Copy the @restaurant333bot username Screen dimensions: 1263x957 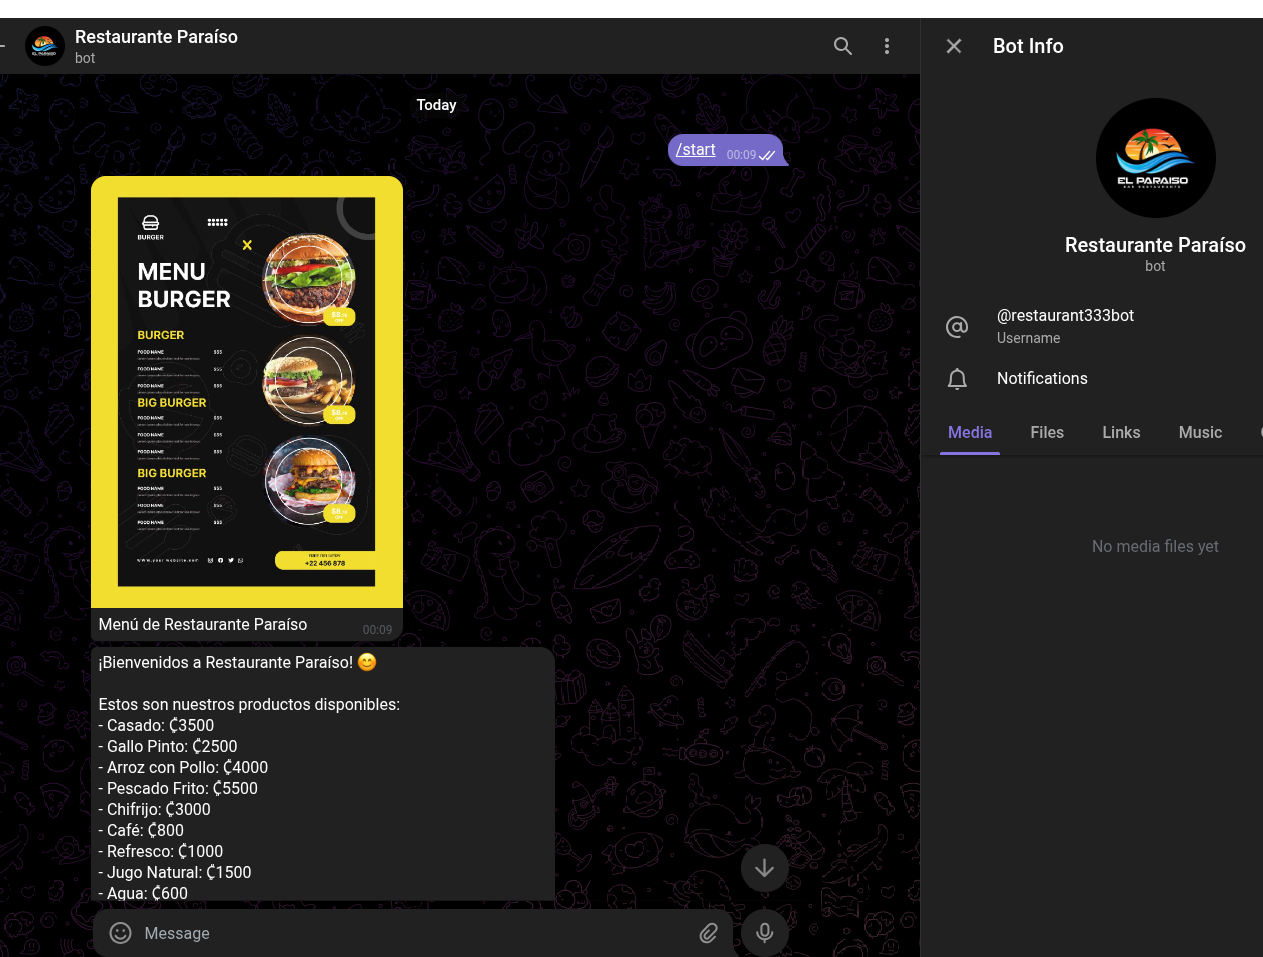coord(1065,316)
